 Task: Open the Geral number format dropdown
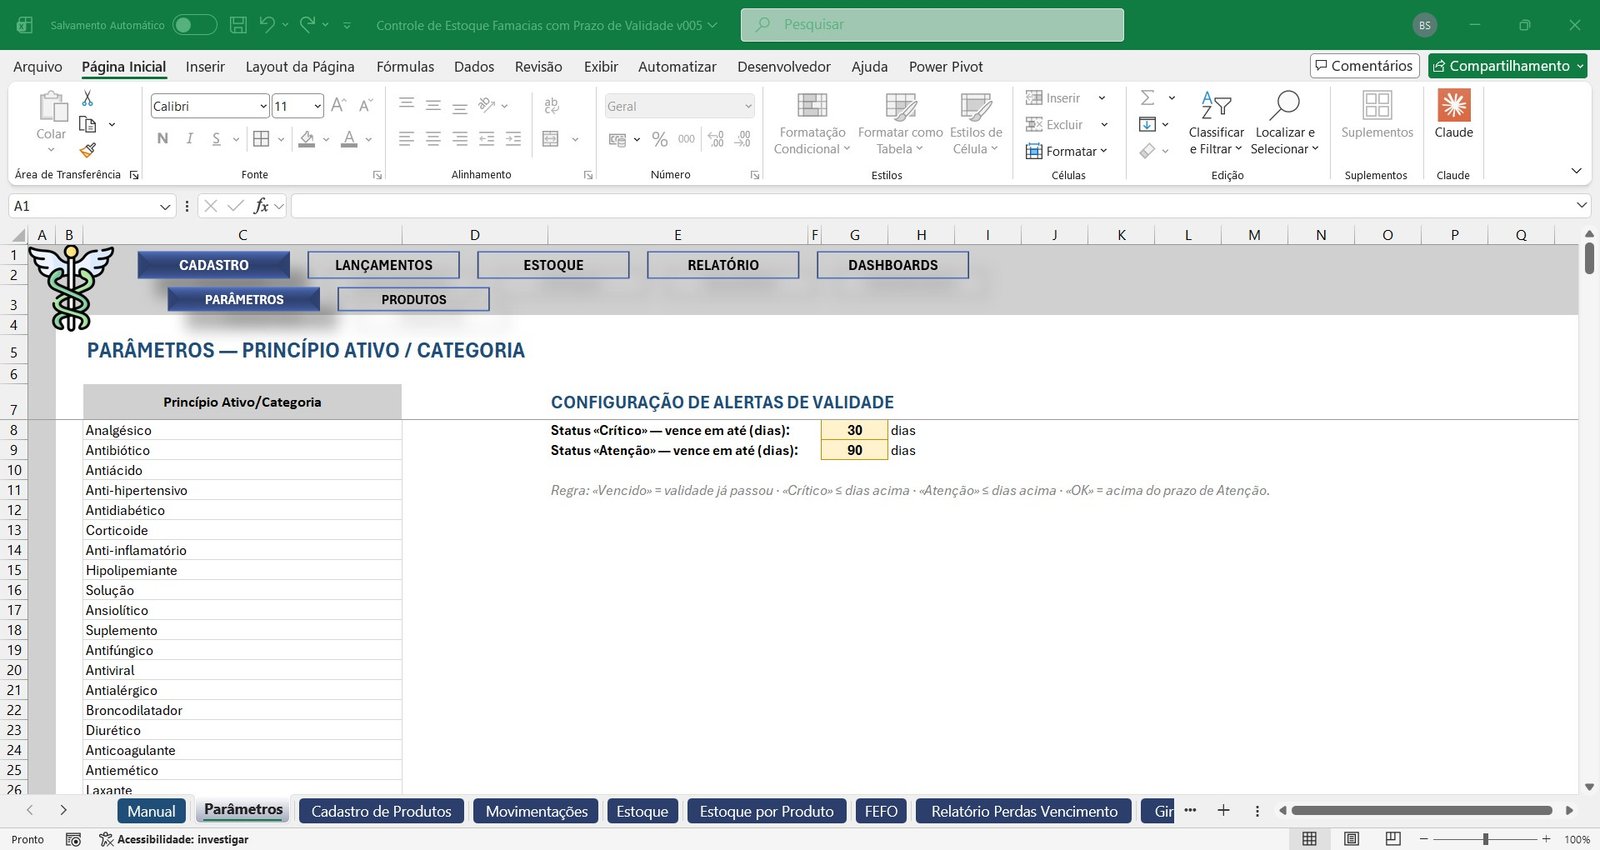[748, 106]
